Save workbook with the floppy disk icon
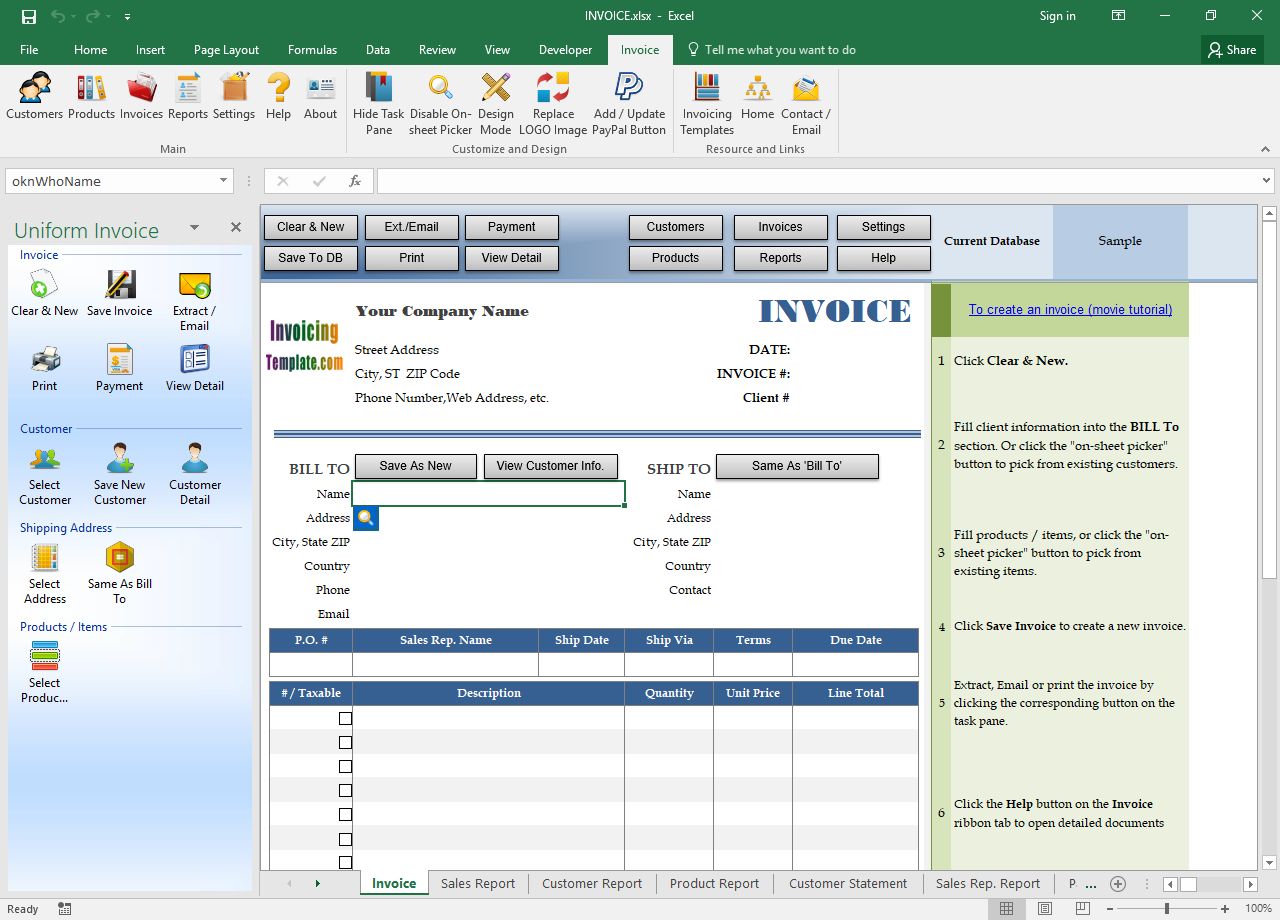The width and height of the screenshot is (1280, 920). [x=29, y=16]
